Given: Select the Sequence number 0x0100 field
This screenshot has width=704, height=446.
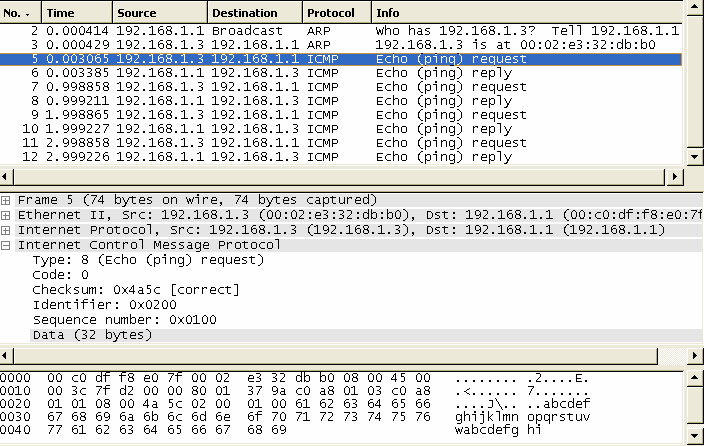Looking at the screenshot, I should [x=124, y=320].
